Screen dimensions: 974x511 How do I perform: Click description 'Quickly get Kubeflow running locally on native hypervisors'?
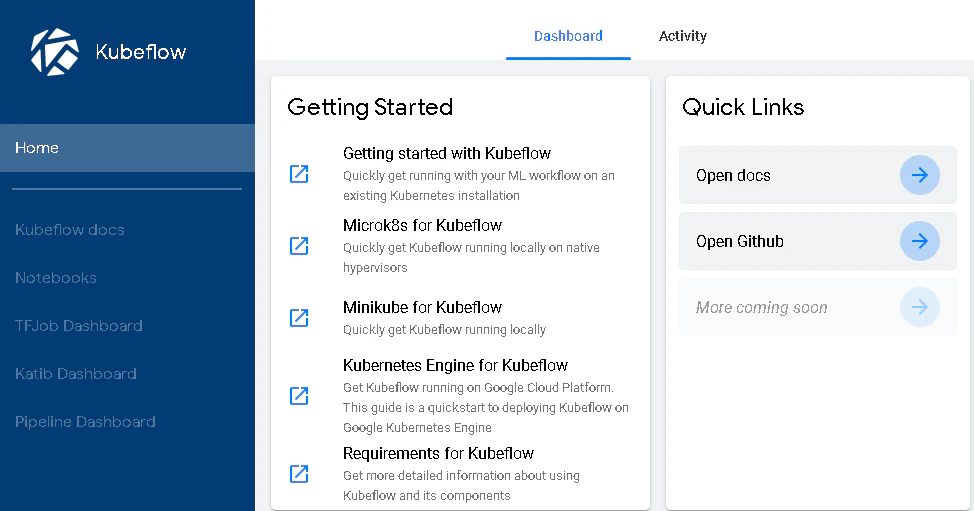coord(471,258)
